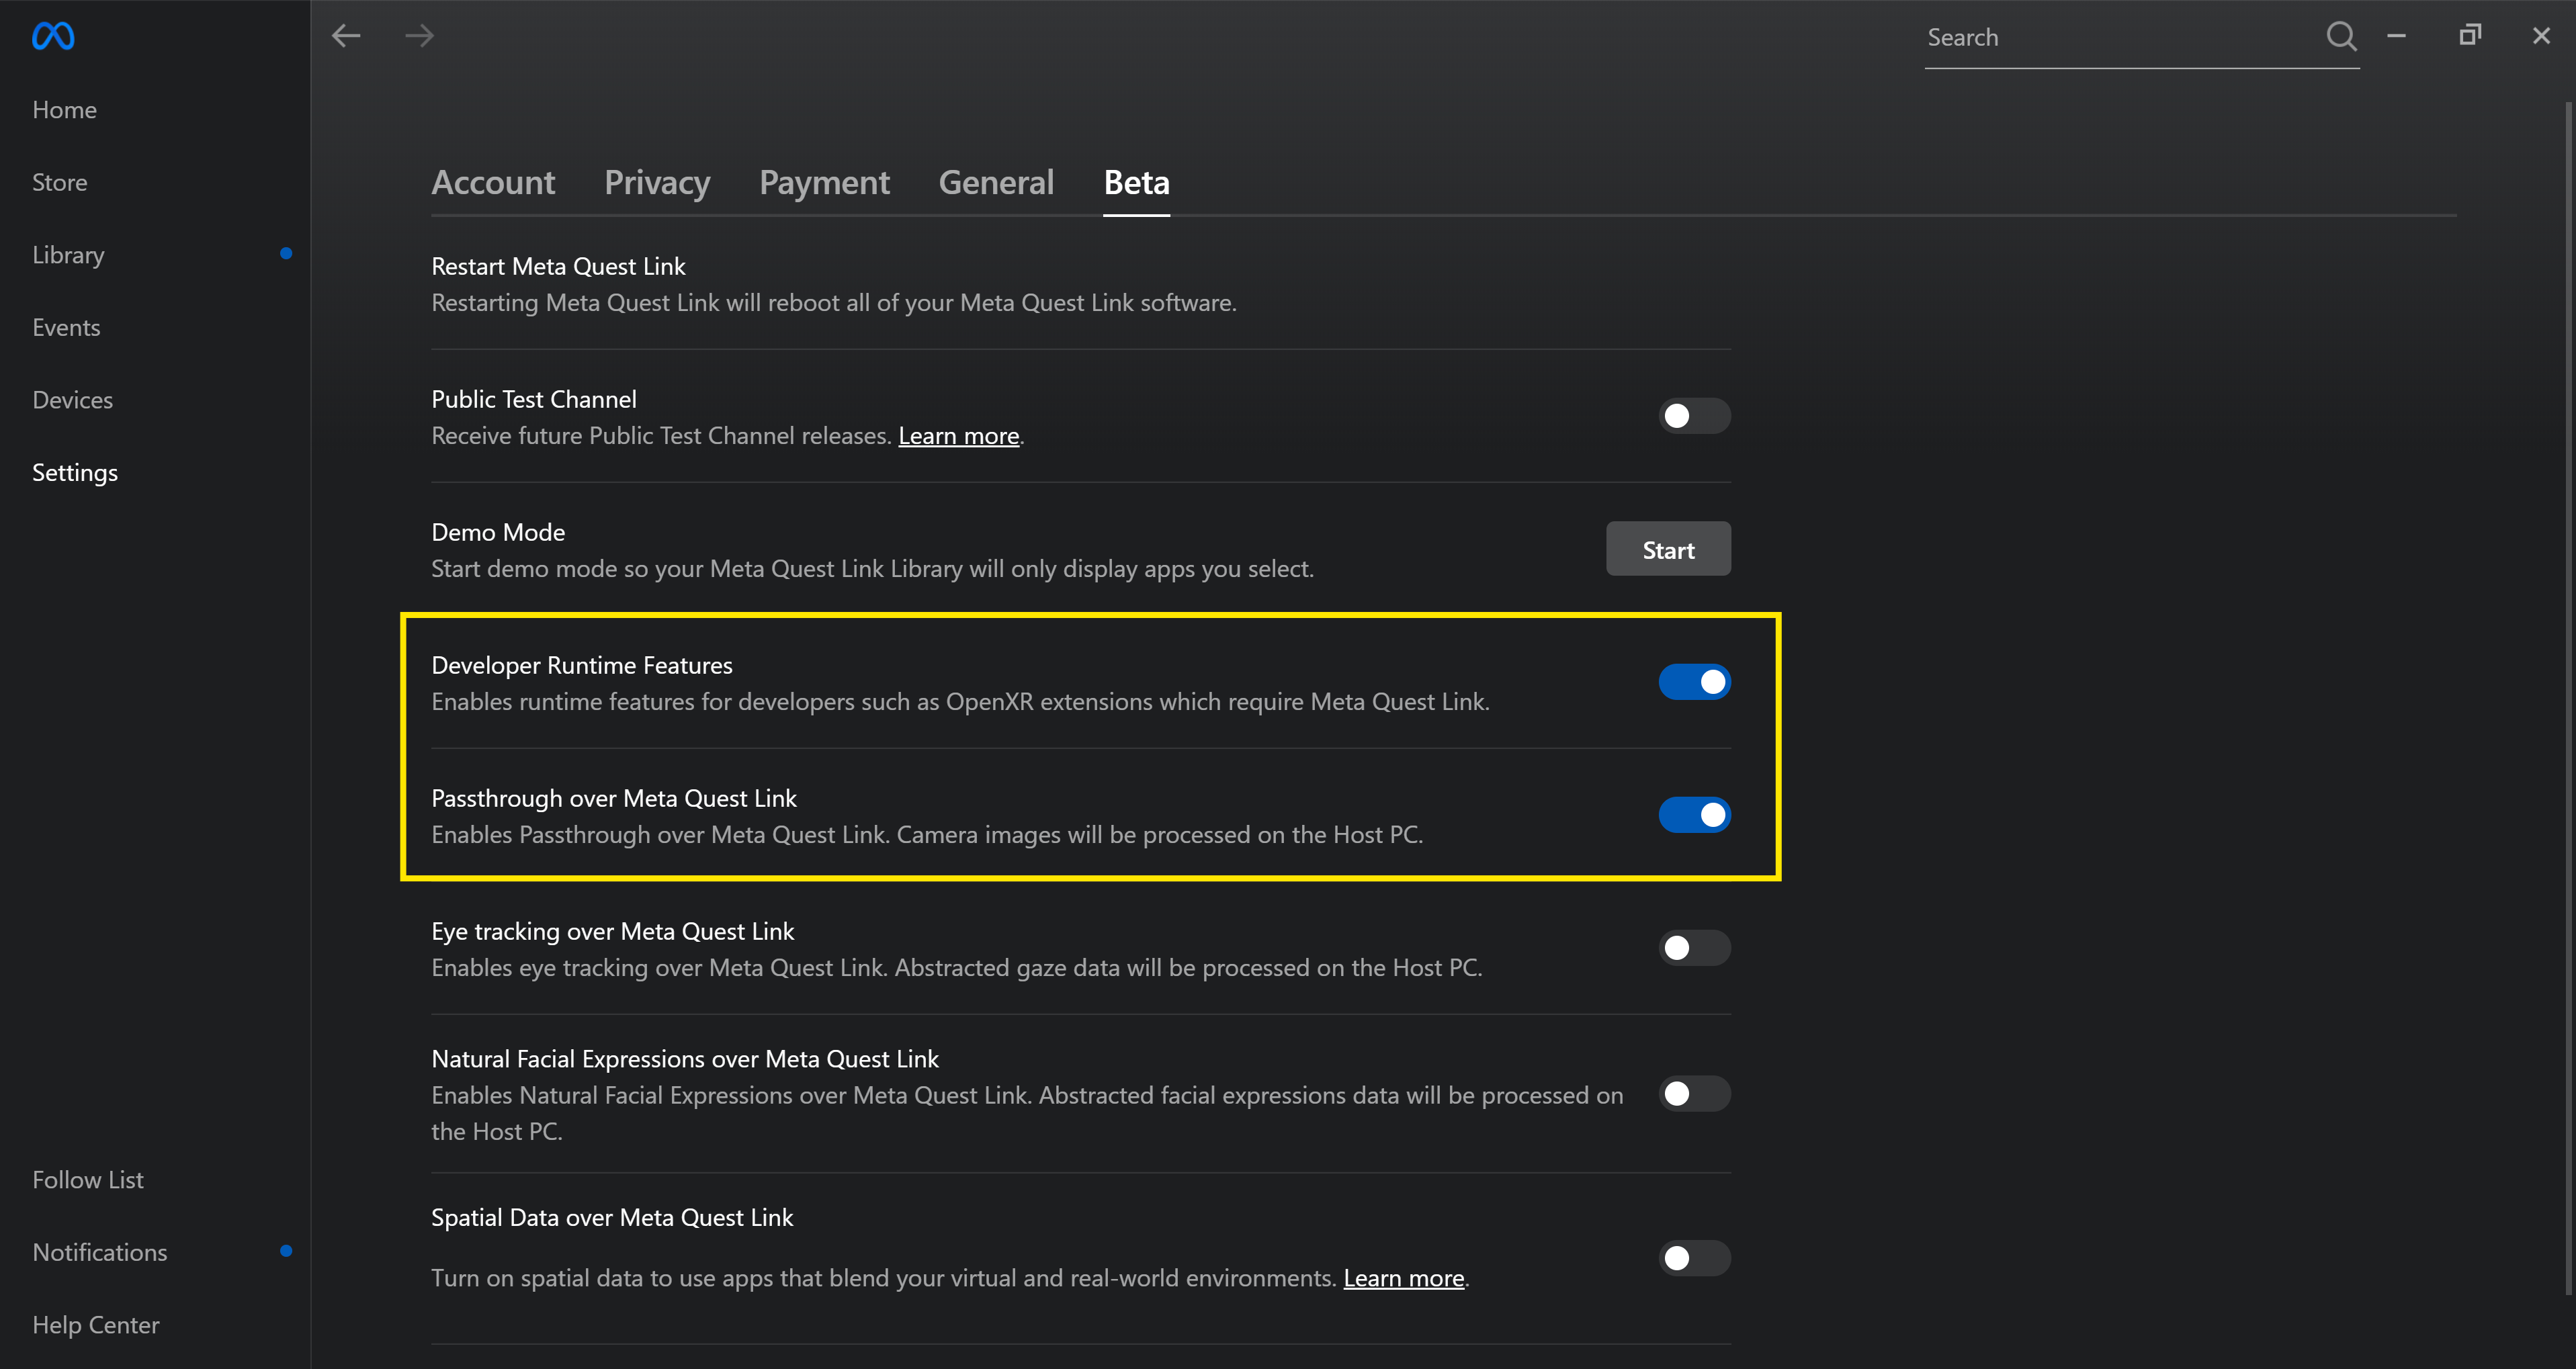
Task: Click Spatial Data over Meta Quest Link title
Action: click(x=612, y=1217)
